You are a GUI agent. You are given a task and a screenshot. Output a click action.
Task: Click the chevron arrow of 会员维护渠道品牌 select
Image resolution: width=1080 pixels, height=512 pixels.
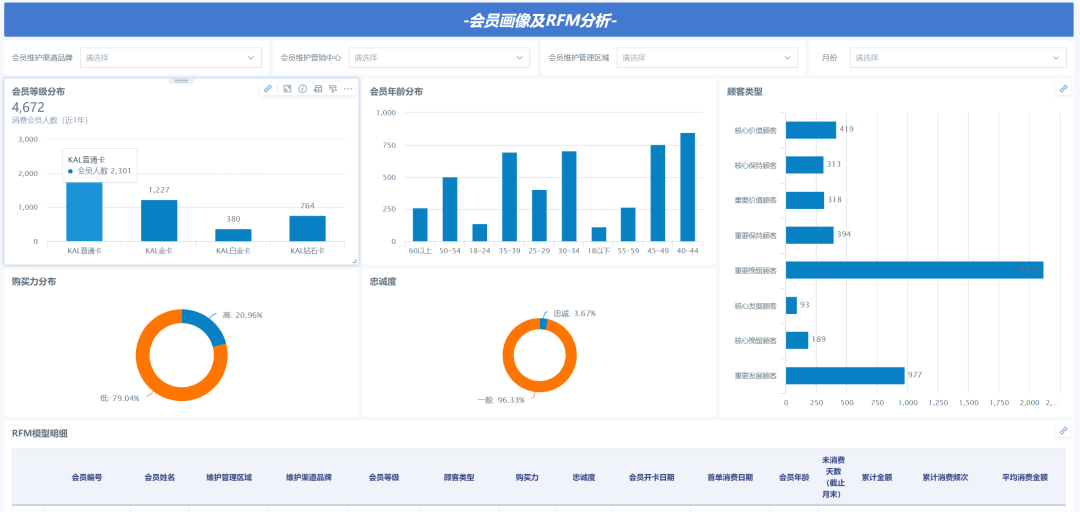click(x=251, y=58)
